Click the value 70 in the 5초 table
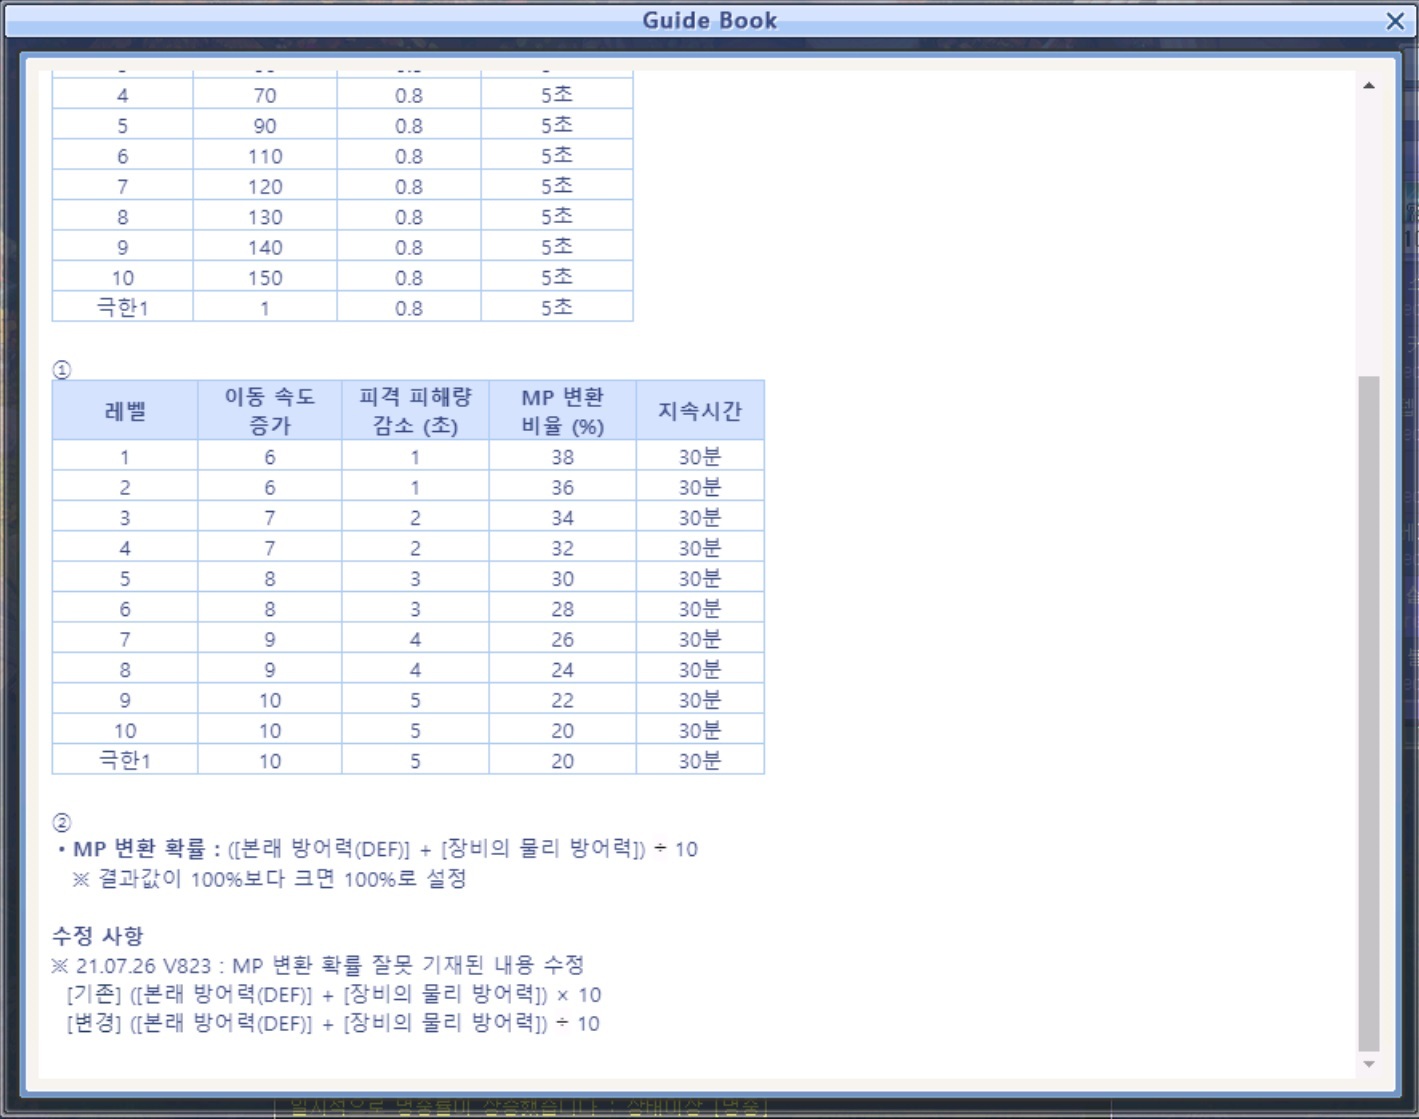The image size is (1419, 1119). pyautogui.click(x=265, y=96)
